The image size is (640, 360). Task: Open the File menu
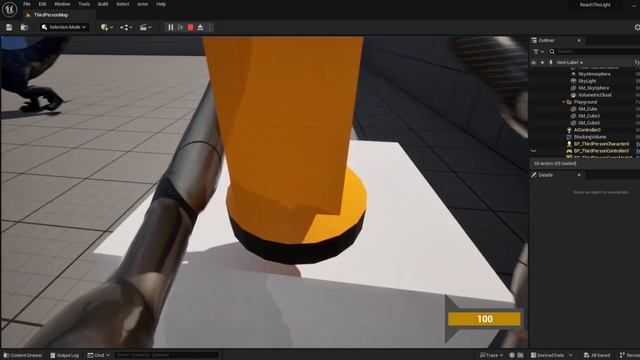(27, 4)
